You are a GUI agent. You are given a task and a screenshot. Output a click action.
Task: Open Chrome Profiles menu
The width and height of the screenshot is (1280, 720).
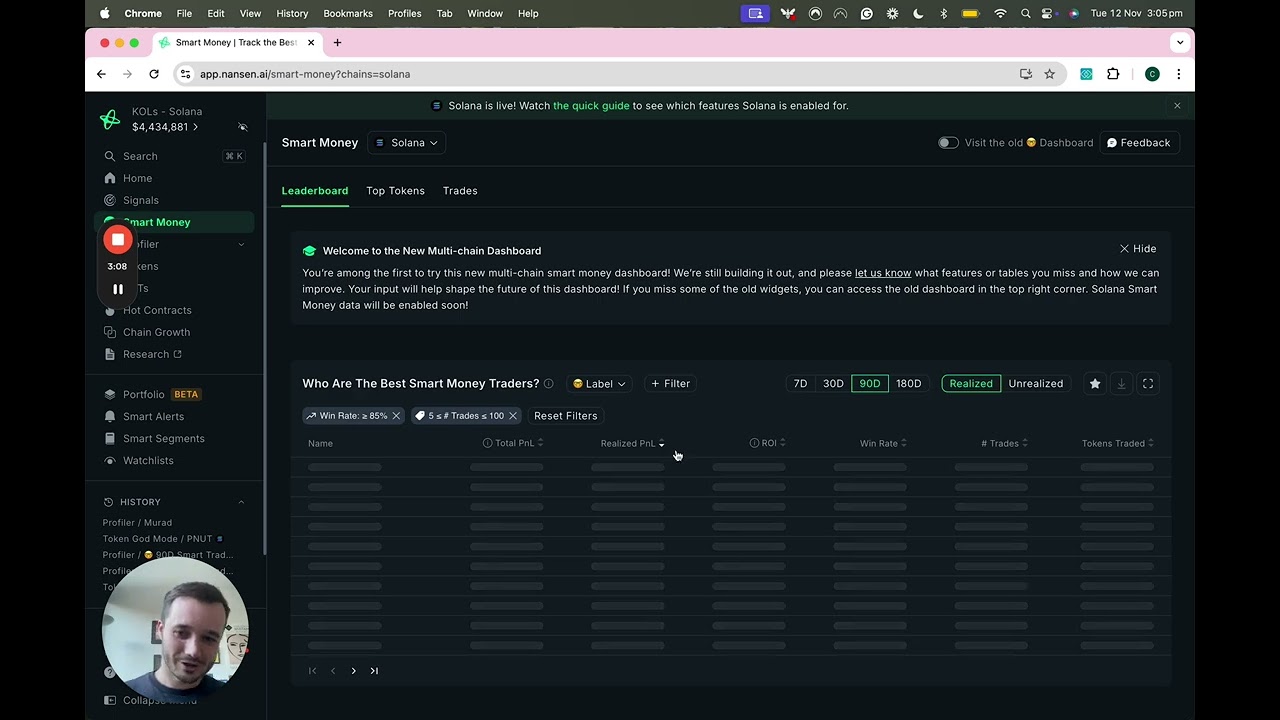(x=404, y=13)
